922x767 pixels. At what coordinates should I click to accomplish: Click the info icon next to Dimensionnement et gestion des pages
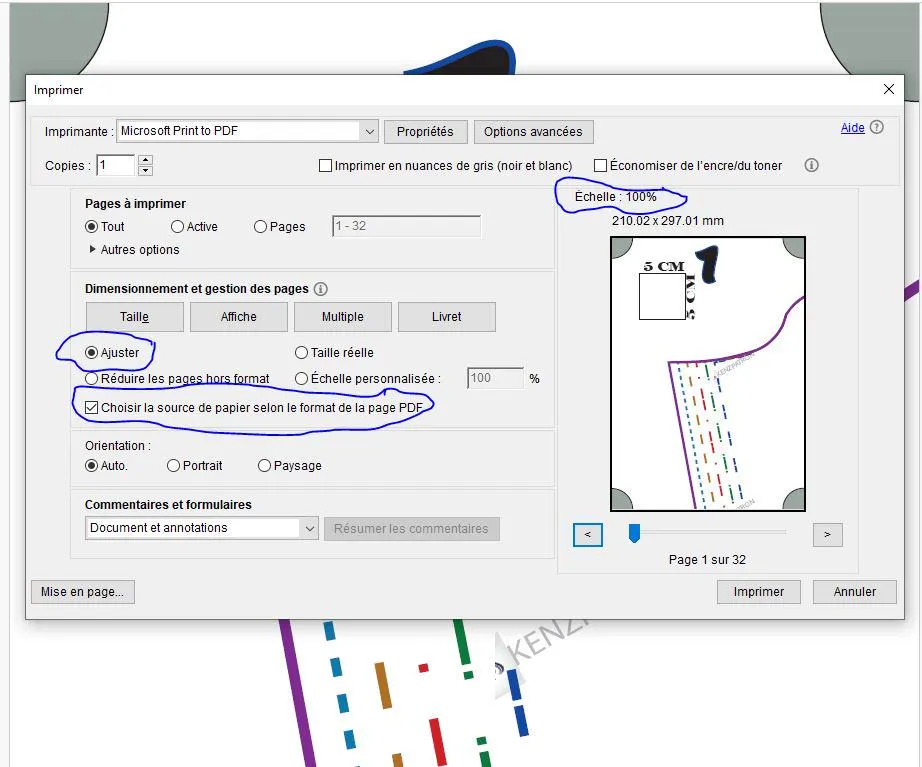pyautogui.click(x=320, y=289)
